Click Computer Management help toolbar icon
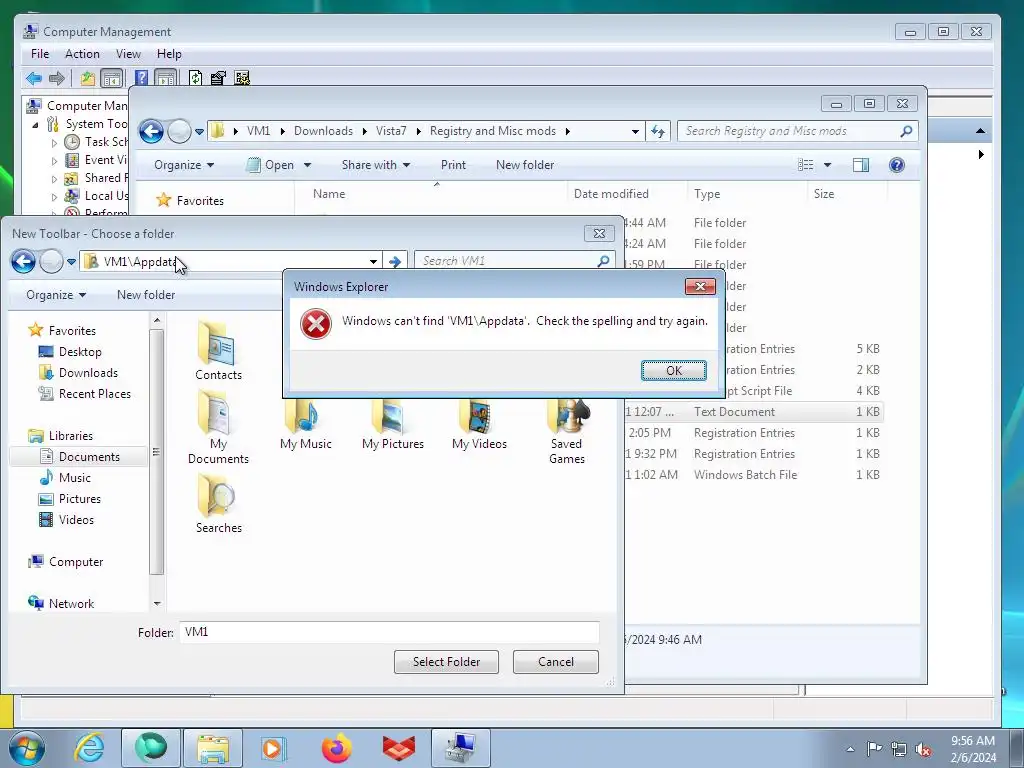Viewport: 1024px width, 768px height. pos(141,78)
